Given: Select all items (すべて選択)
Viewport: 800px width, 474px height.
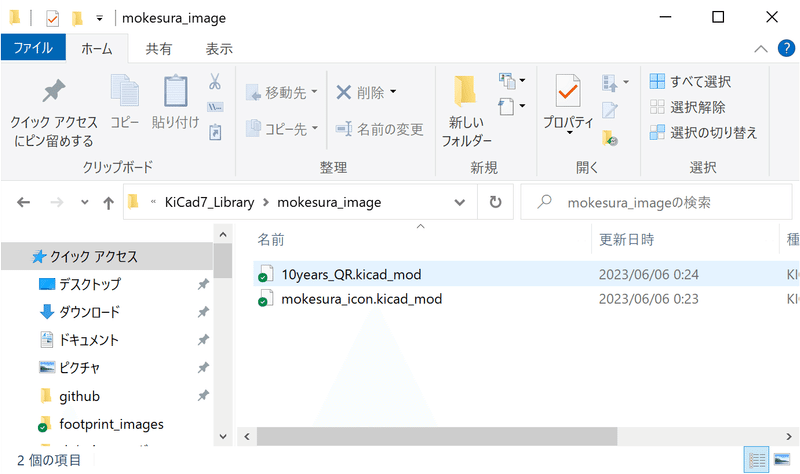Looking at the screenshot, I should pos(690,81).
